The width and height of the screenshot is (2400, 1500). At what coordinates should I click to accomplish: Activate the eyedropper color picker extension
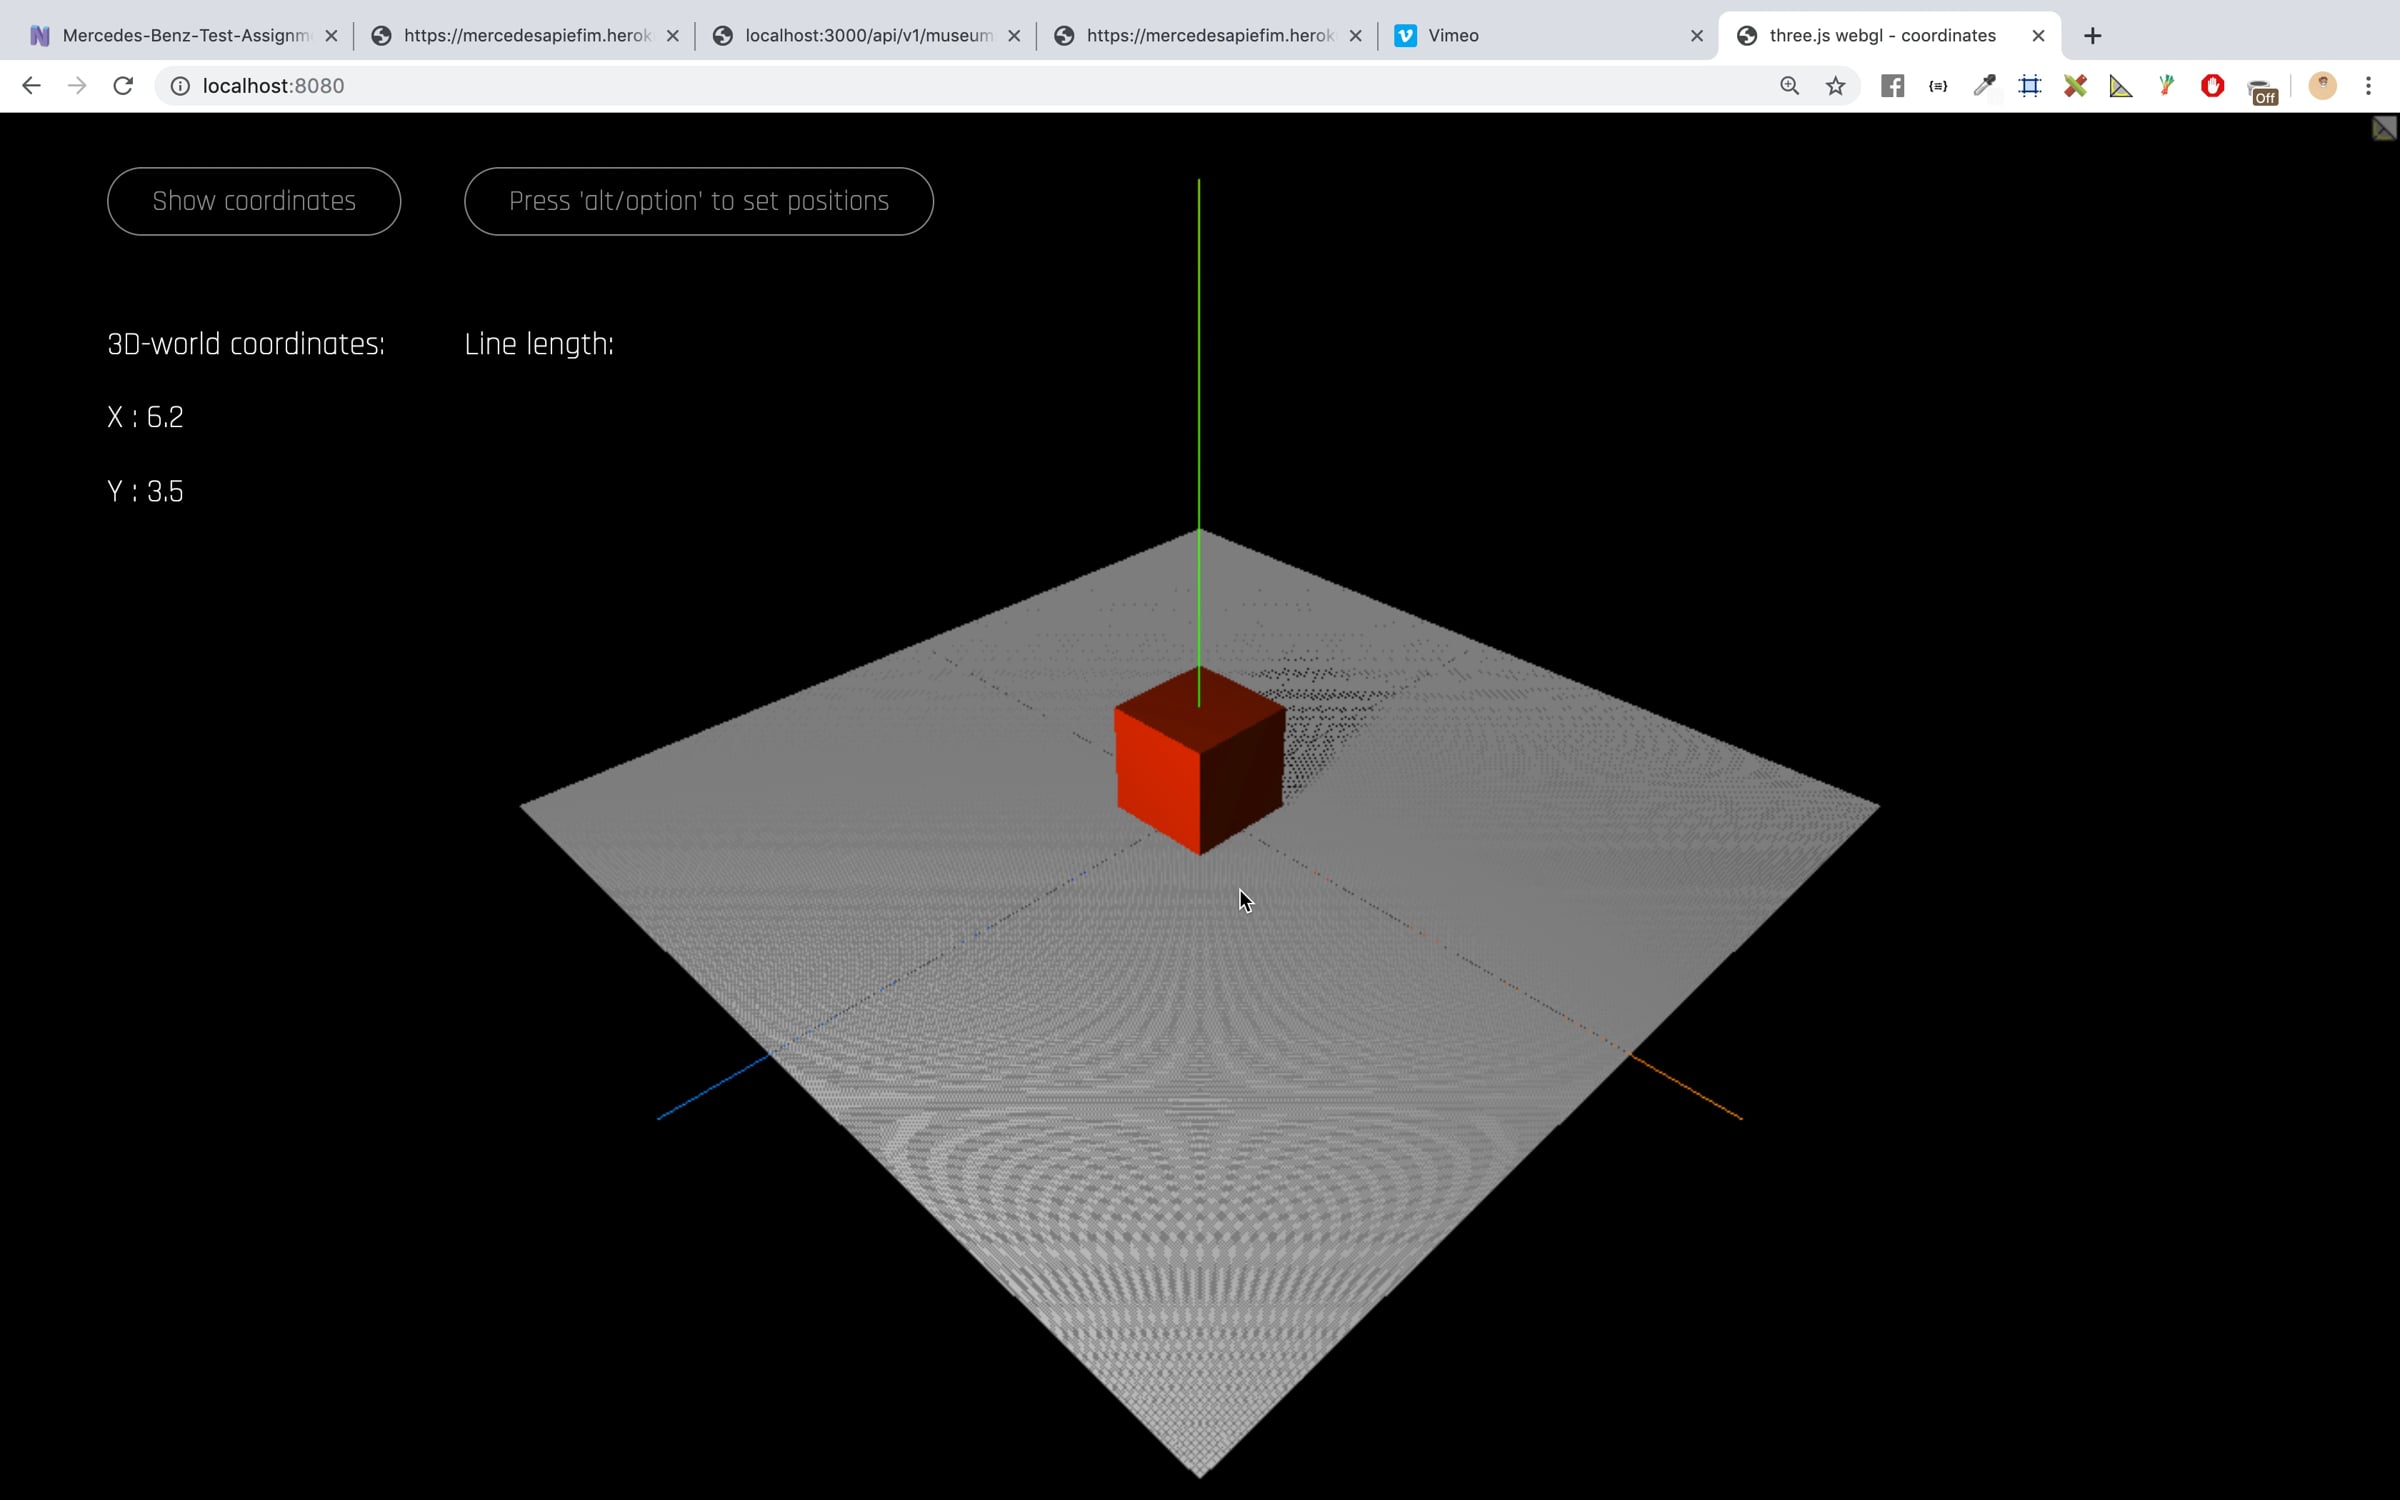1984,86
